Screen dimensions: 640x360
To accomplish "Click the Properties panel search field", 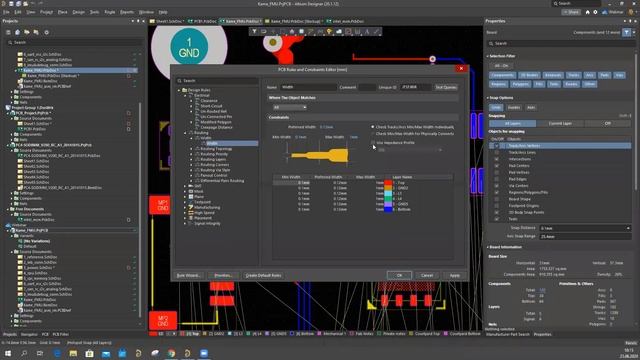I will [559, 43].
